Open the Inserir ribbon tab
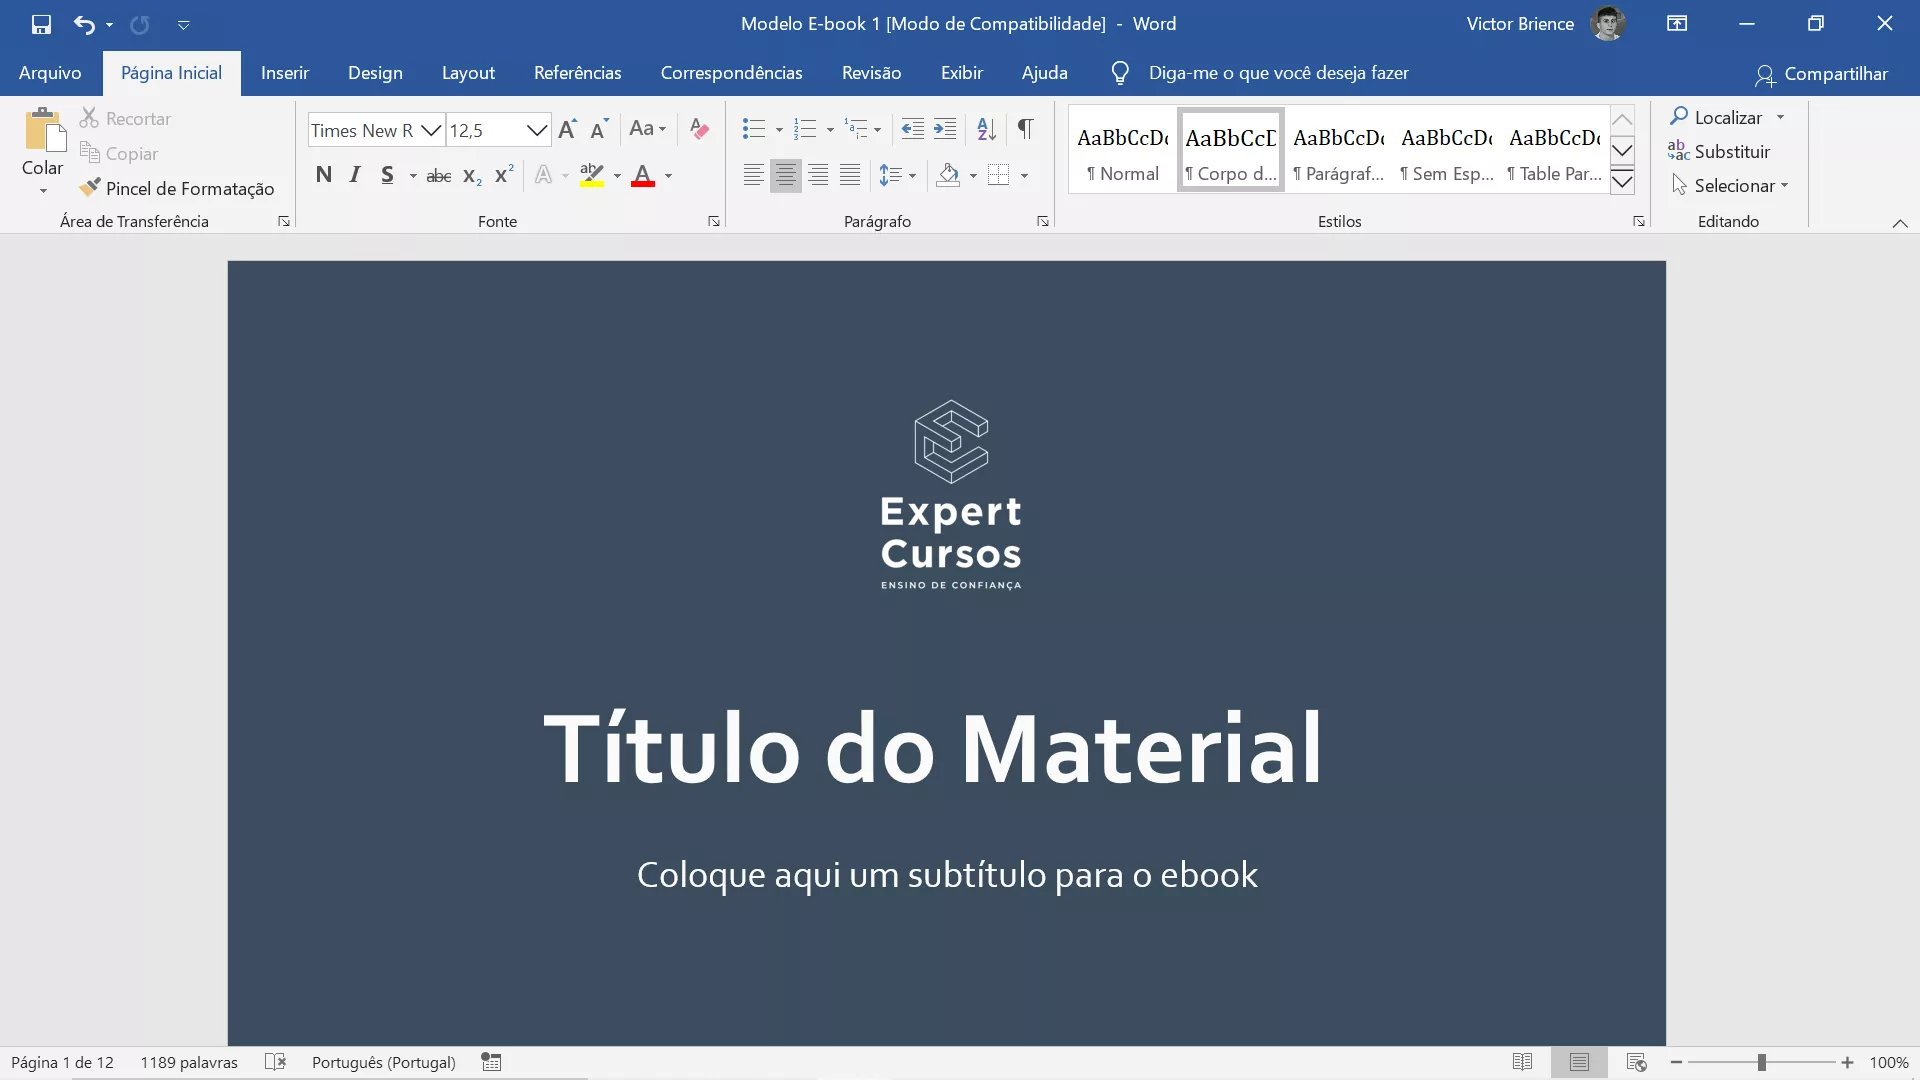1920x1080 pixels. (284, 73)
